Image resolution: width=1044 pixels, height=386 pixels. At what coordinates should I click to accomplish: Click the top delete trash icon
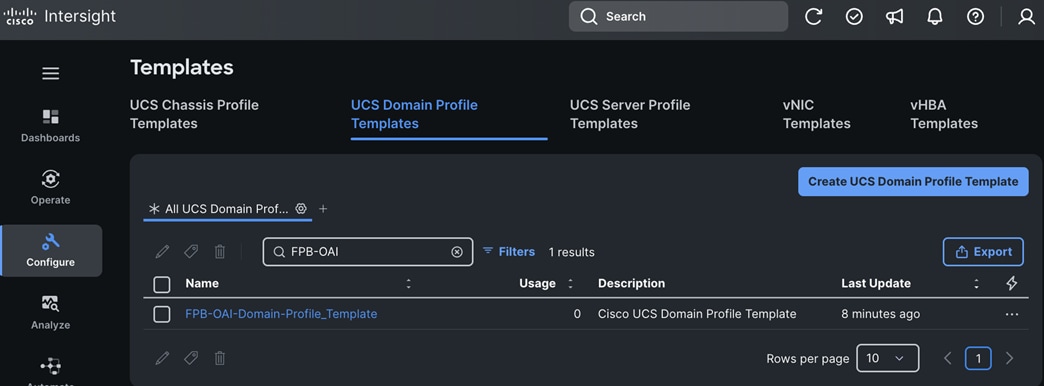tap(220, 252)
